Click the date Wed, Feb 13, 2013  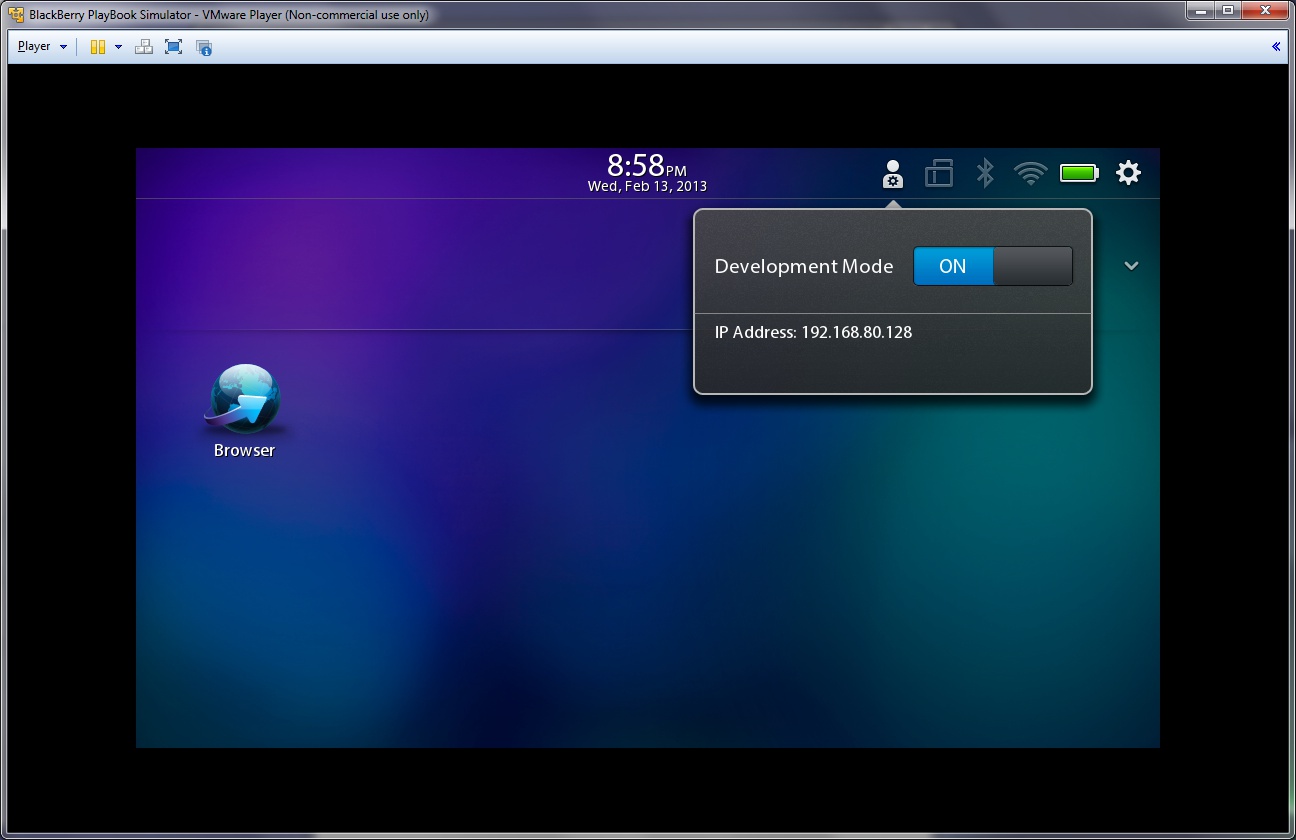tap(647, 187)
